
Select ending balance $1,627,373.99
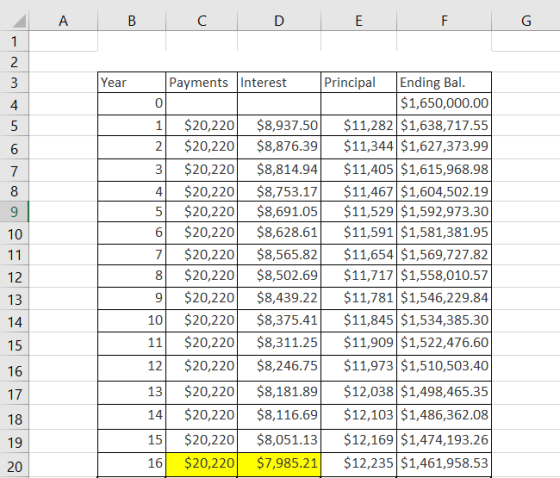pyautogui.click(x=444, y=147)
